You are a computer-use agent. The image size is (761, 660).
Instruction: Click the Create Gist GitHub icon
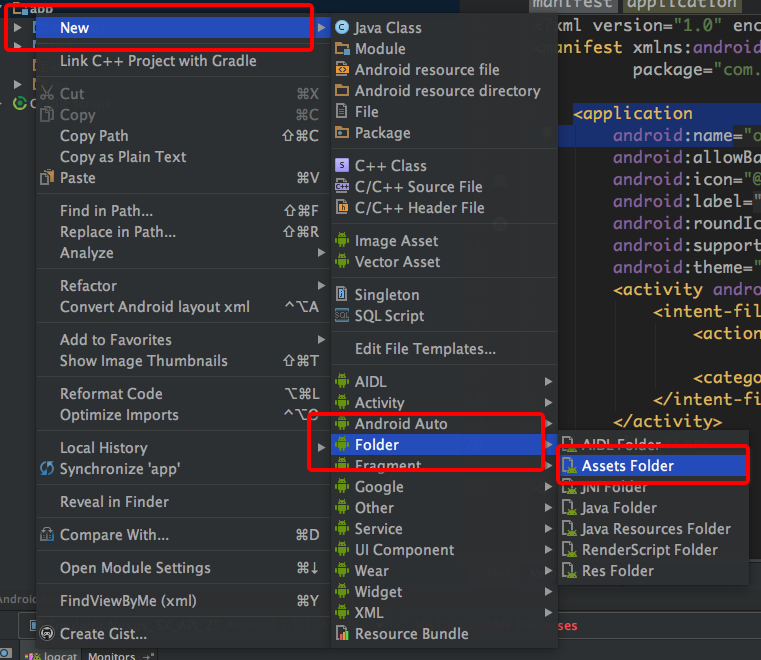click(47, 633)
